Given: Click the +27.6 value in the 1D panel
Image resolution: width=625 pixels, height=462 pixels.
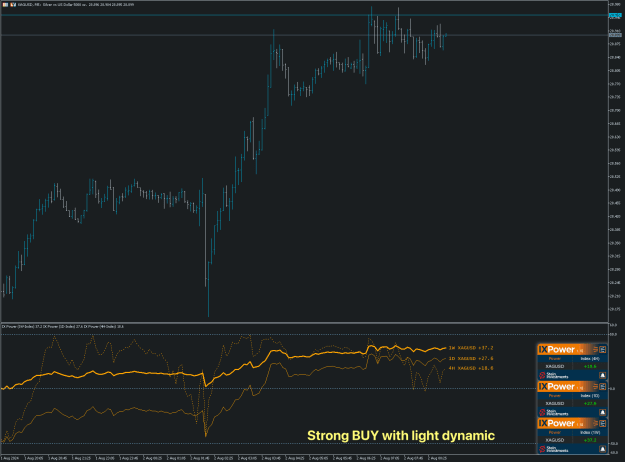Looking at the screenshot, I should click(x=590, y=403).
